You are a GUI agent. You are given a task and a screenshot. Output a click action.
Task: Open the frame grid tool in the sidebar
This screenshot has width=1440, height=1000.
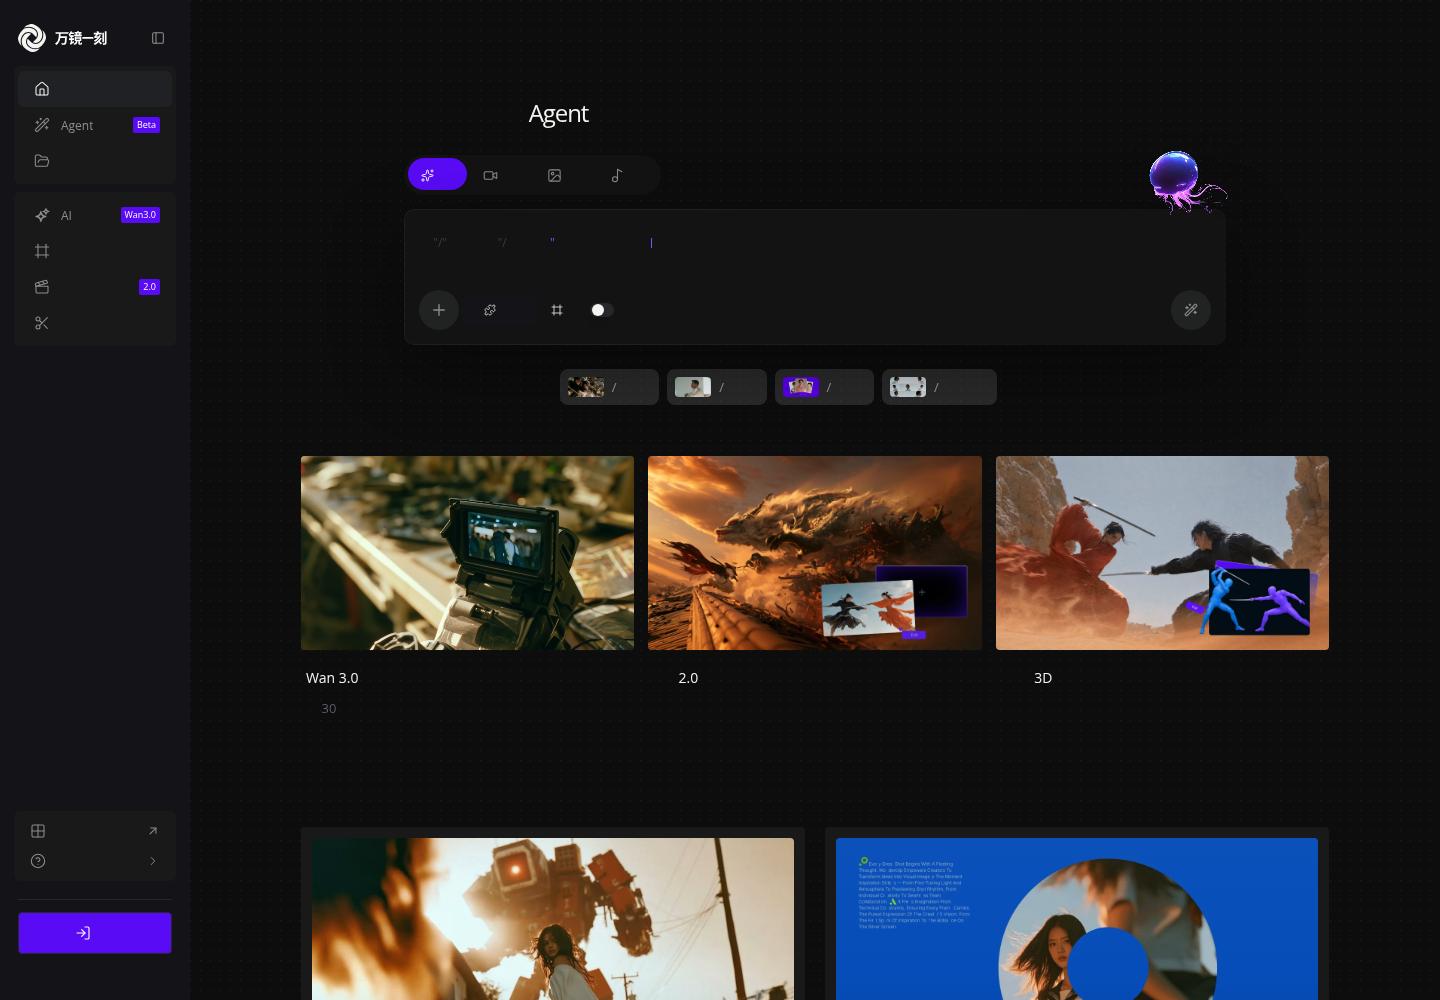pyautogui.click(x=95, y=251)
